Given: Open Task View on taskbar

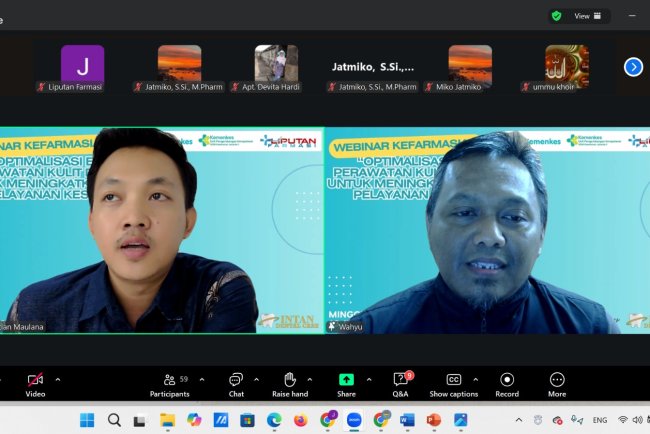Looking at the screenshot, I should click(x=140, y=421).
